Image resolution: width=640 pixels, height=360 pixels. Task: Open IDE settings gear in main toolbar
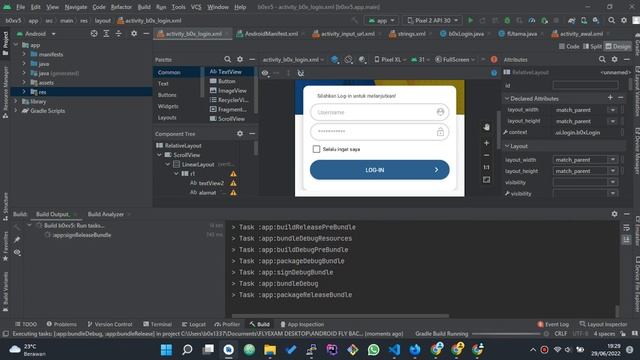tap(624, 20)
